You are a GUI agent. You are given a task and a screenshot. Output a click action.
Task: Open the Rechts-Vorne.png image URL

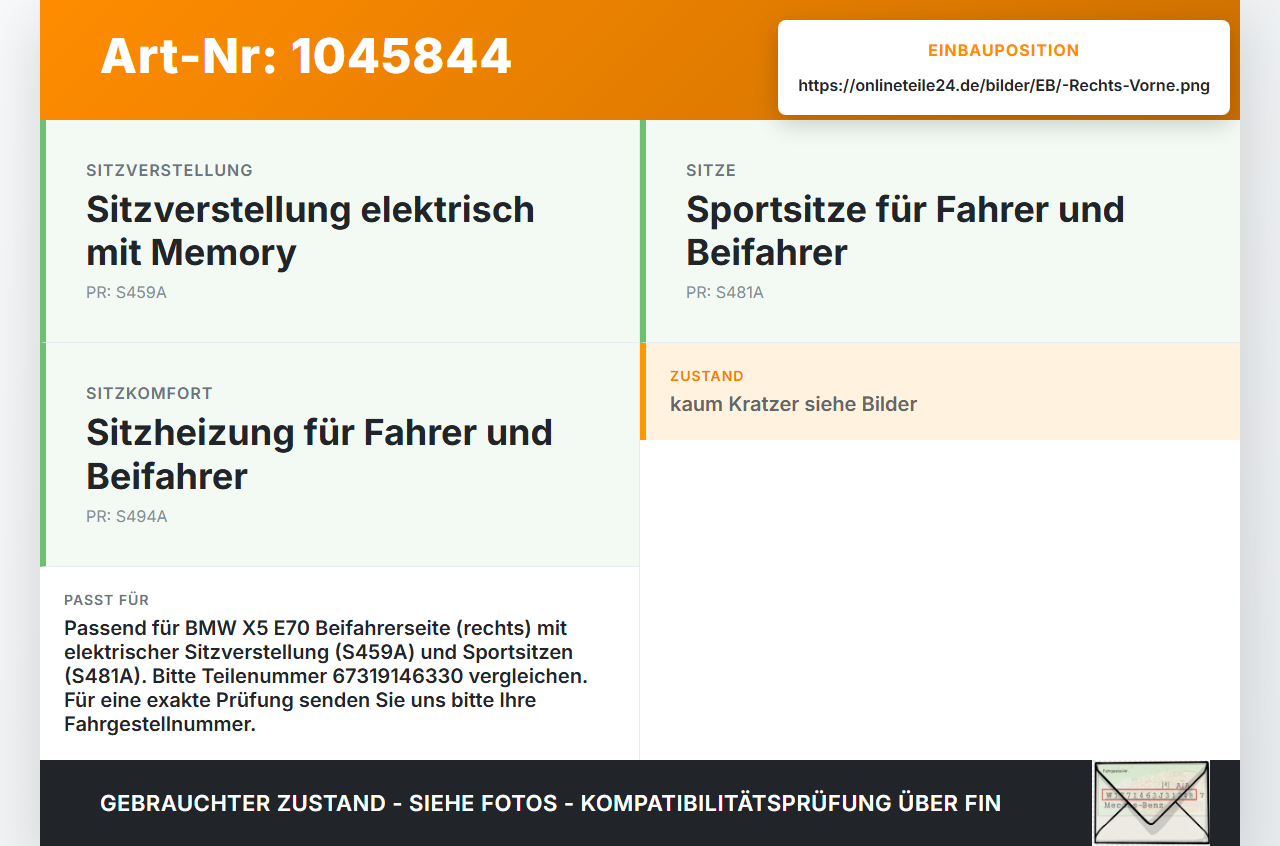point(1004,85)
